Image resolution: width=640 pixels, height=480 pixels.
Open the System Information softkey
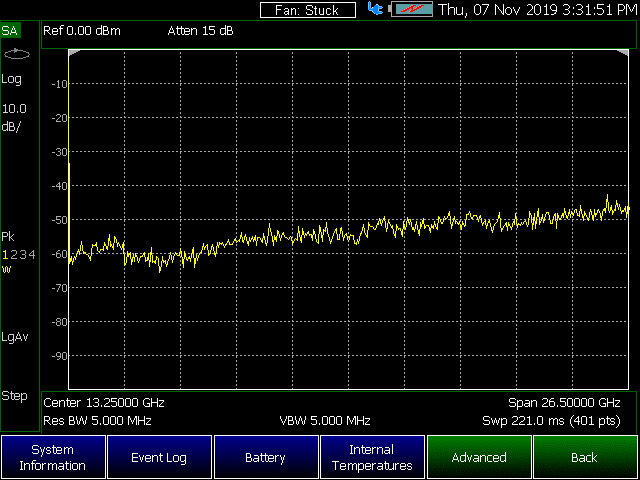[53, 457]
